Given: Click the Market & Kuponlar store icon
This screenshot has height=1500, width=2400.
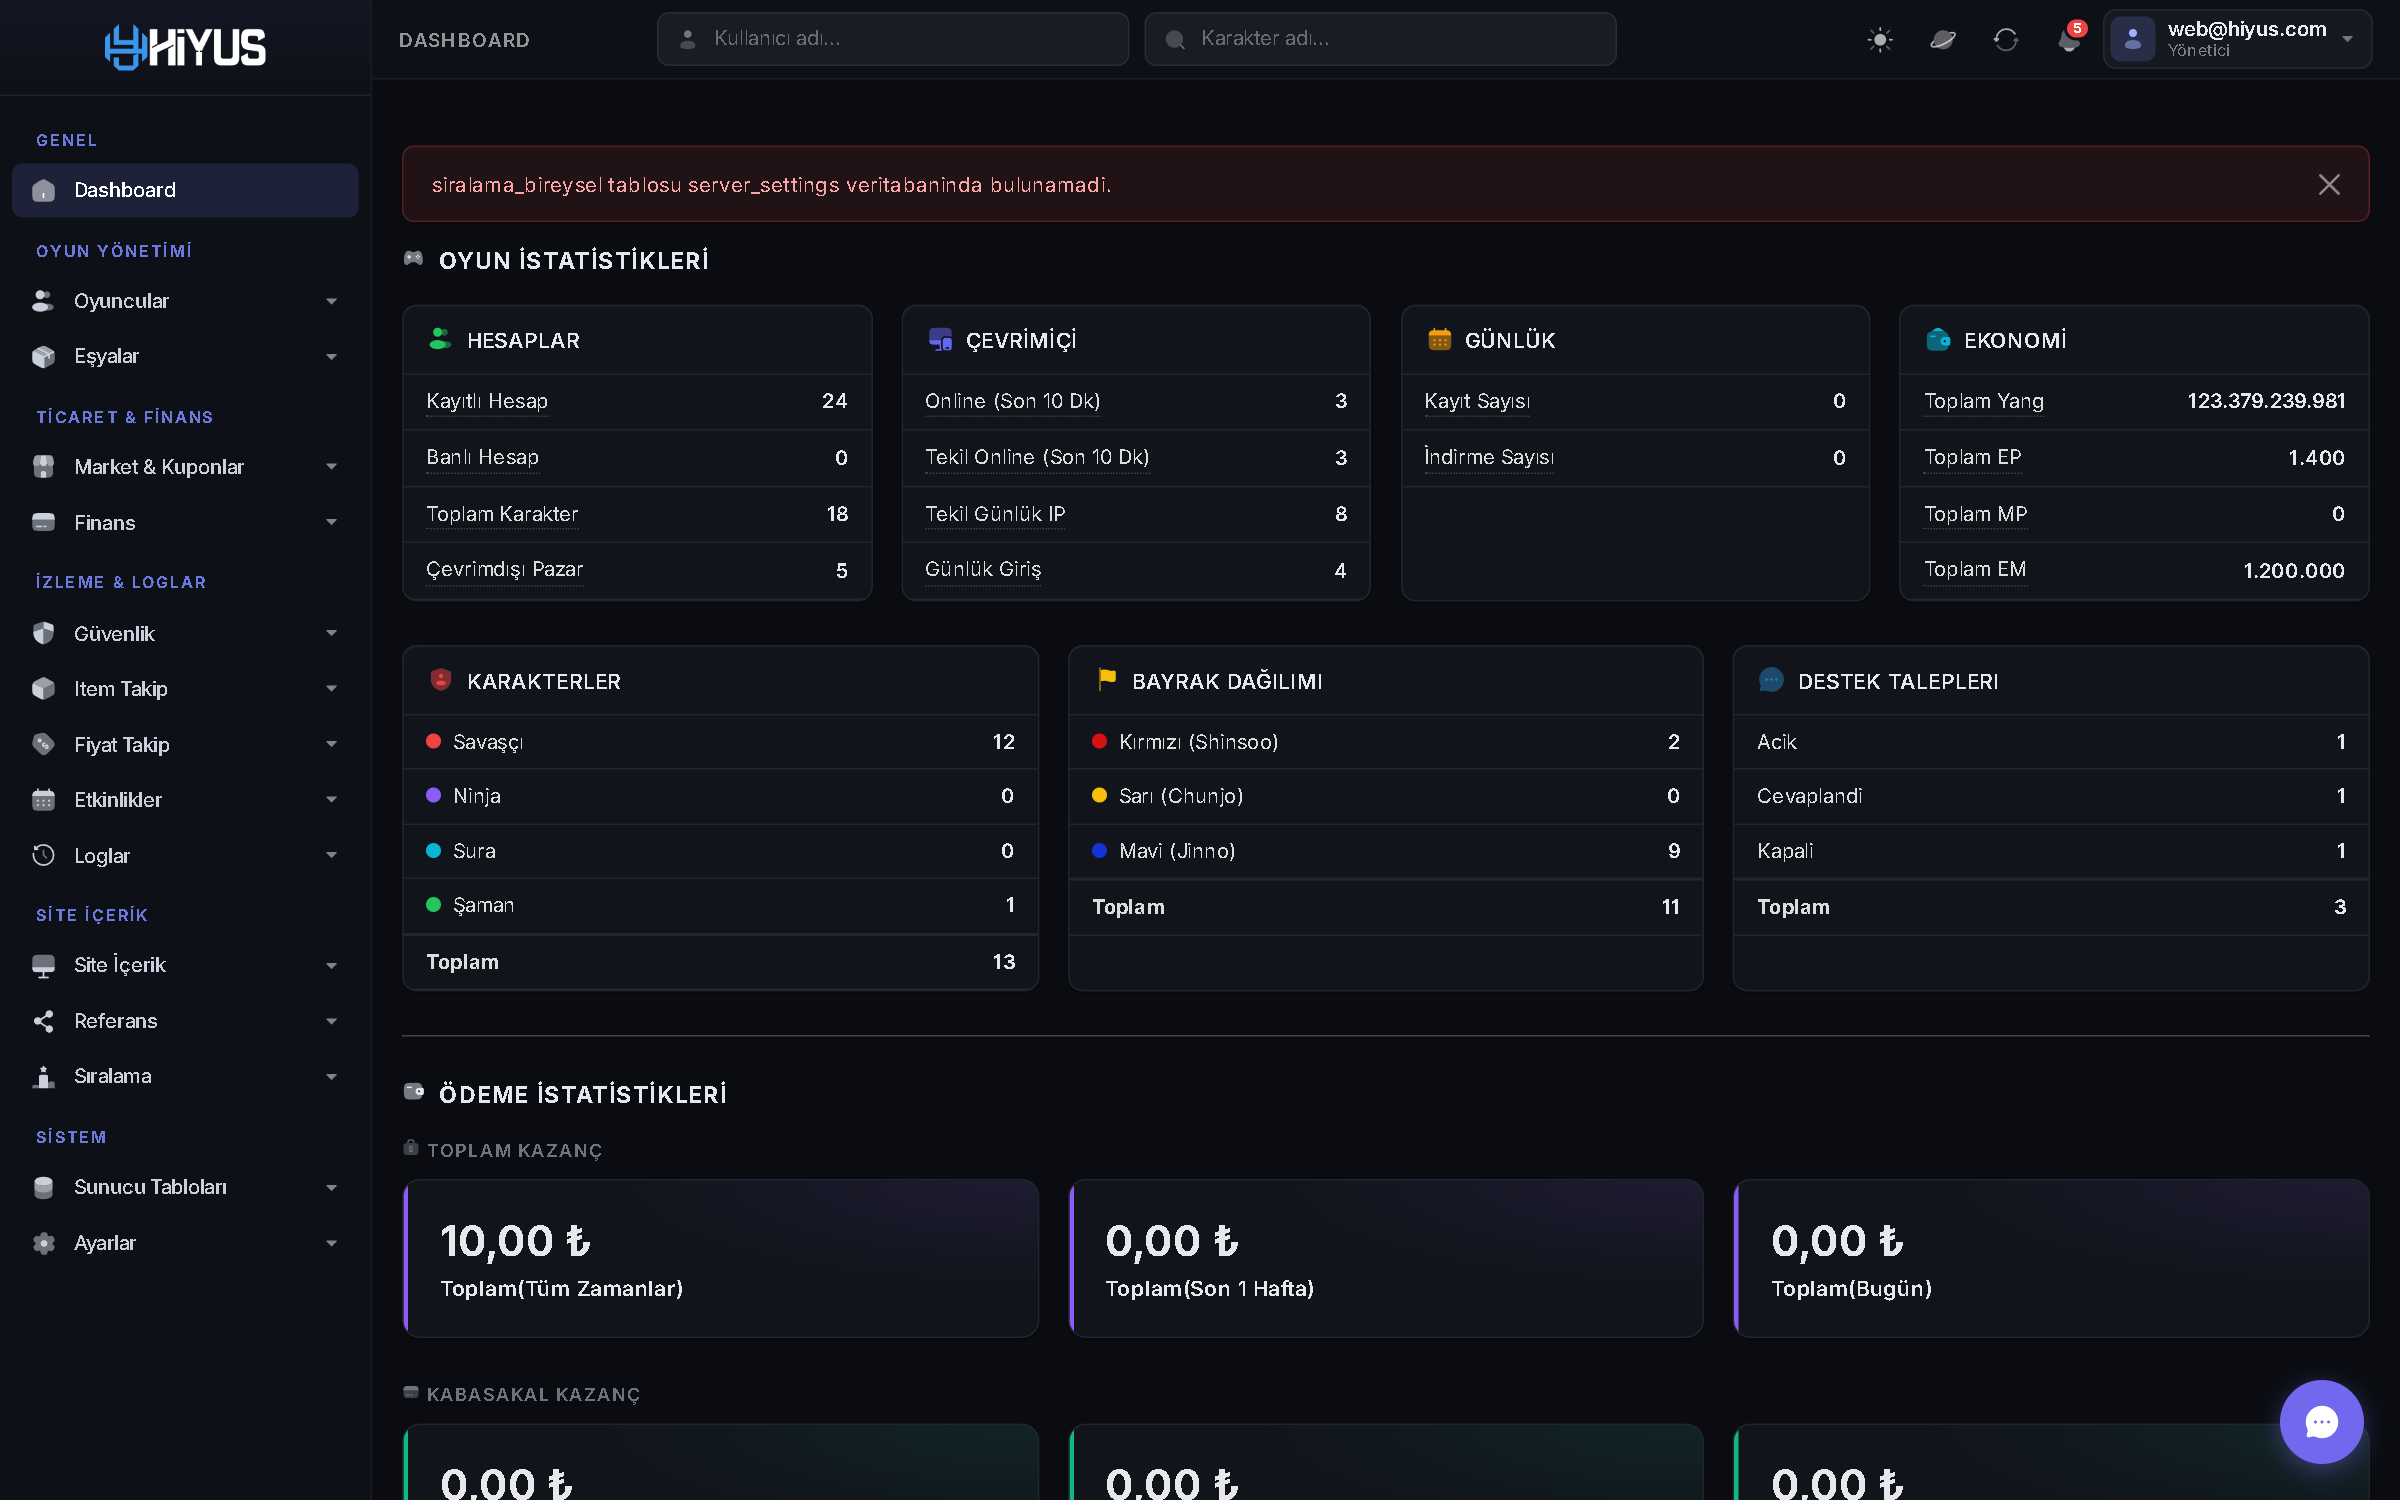Looking at the screenshot, I should [x=44, y=467].
